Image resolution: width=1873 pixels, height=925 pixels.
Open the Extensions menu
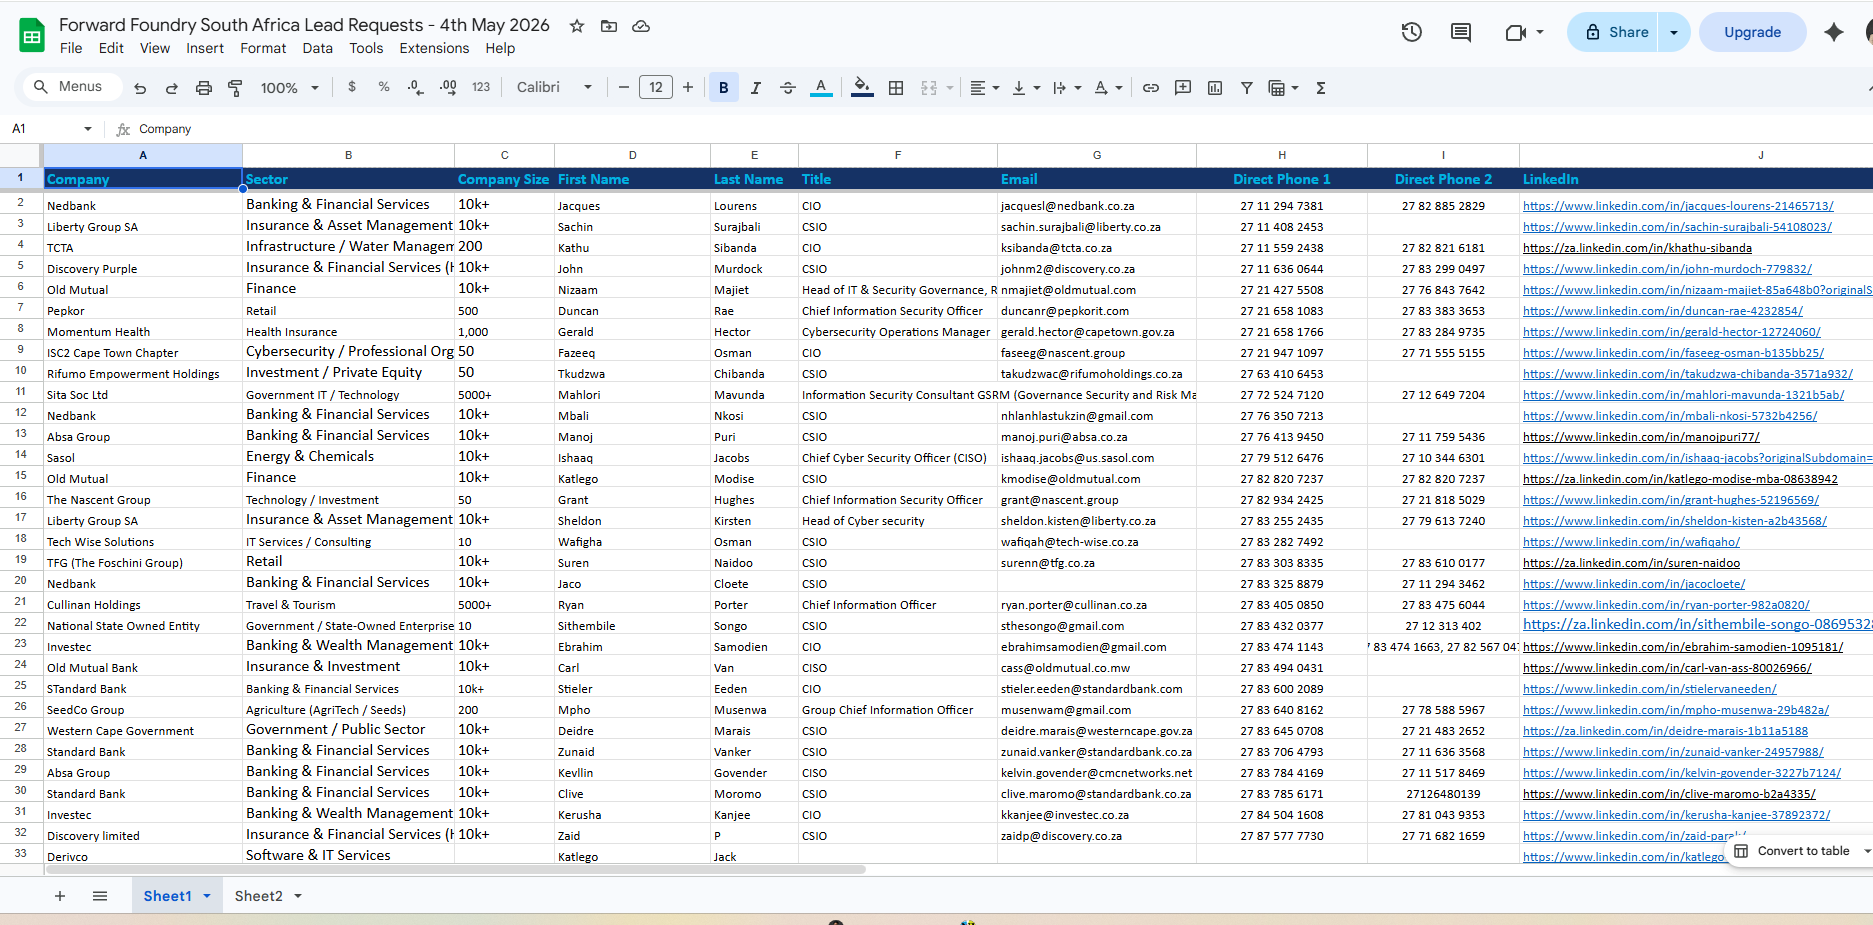434,48
